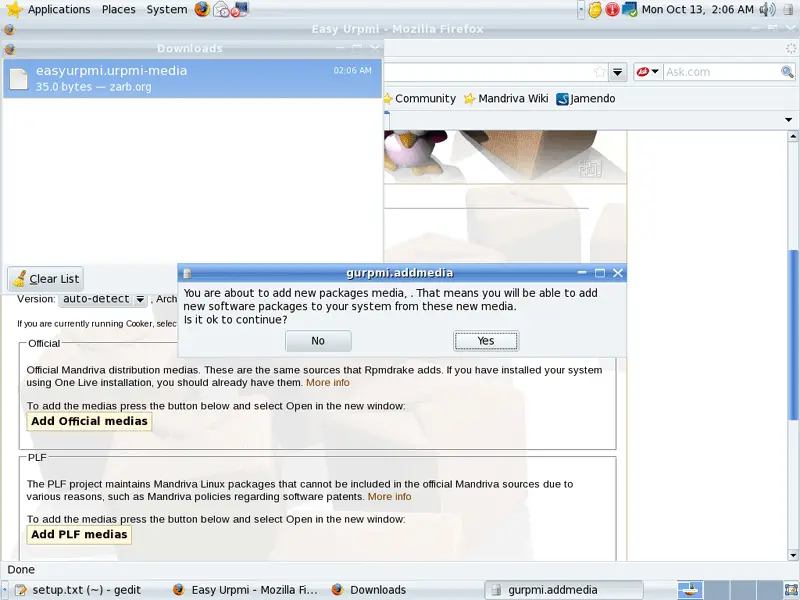Click the Firefox loading throbber icon
800x600 pixels.
[791, 48]
